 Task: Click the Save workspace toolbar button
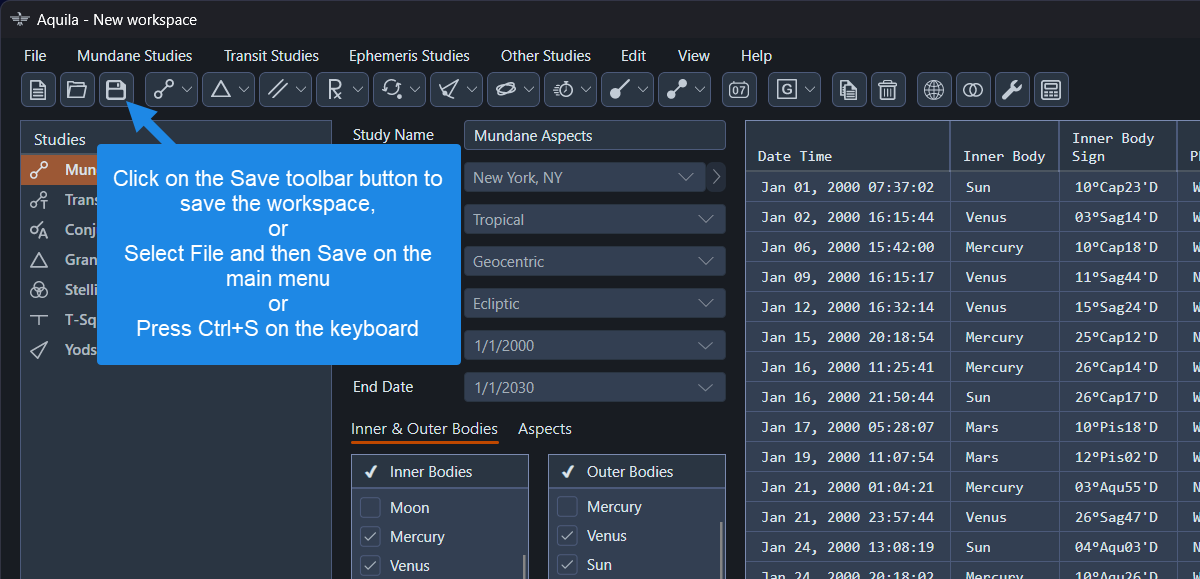(x=116, y=90)
